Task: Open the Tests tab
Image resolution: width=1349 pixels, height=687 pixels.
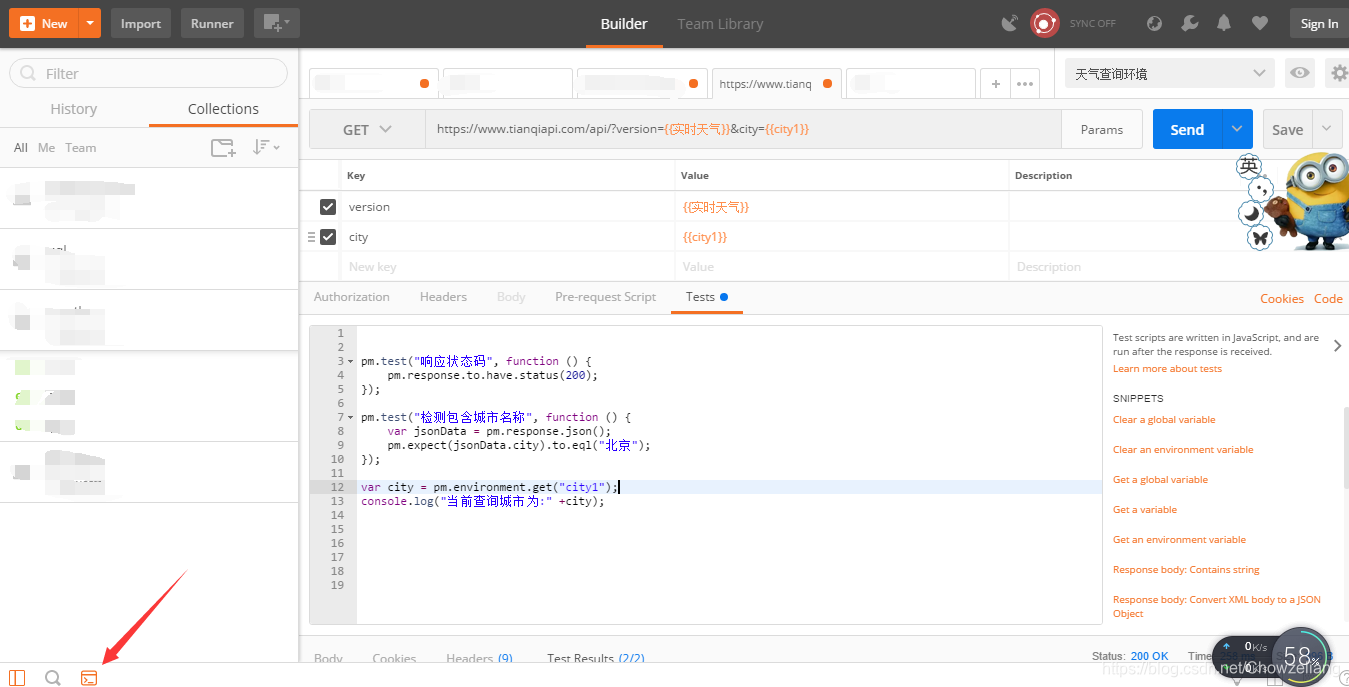Action: 706,297
